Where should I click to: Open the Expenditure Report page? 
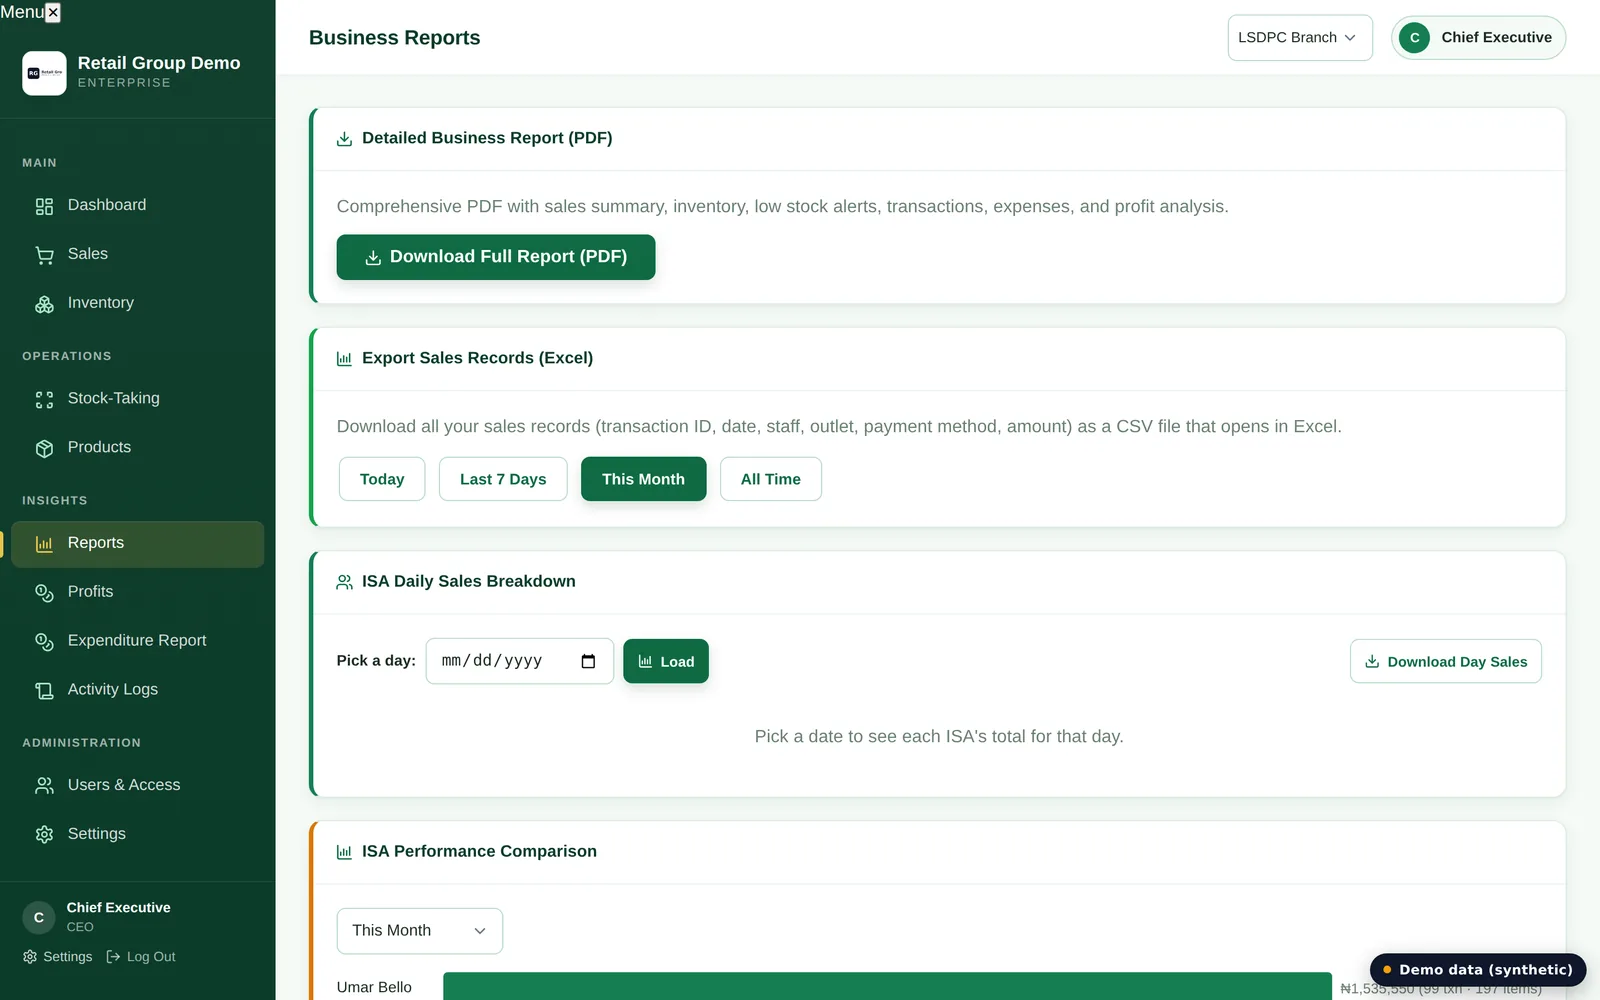point(138,641)
